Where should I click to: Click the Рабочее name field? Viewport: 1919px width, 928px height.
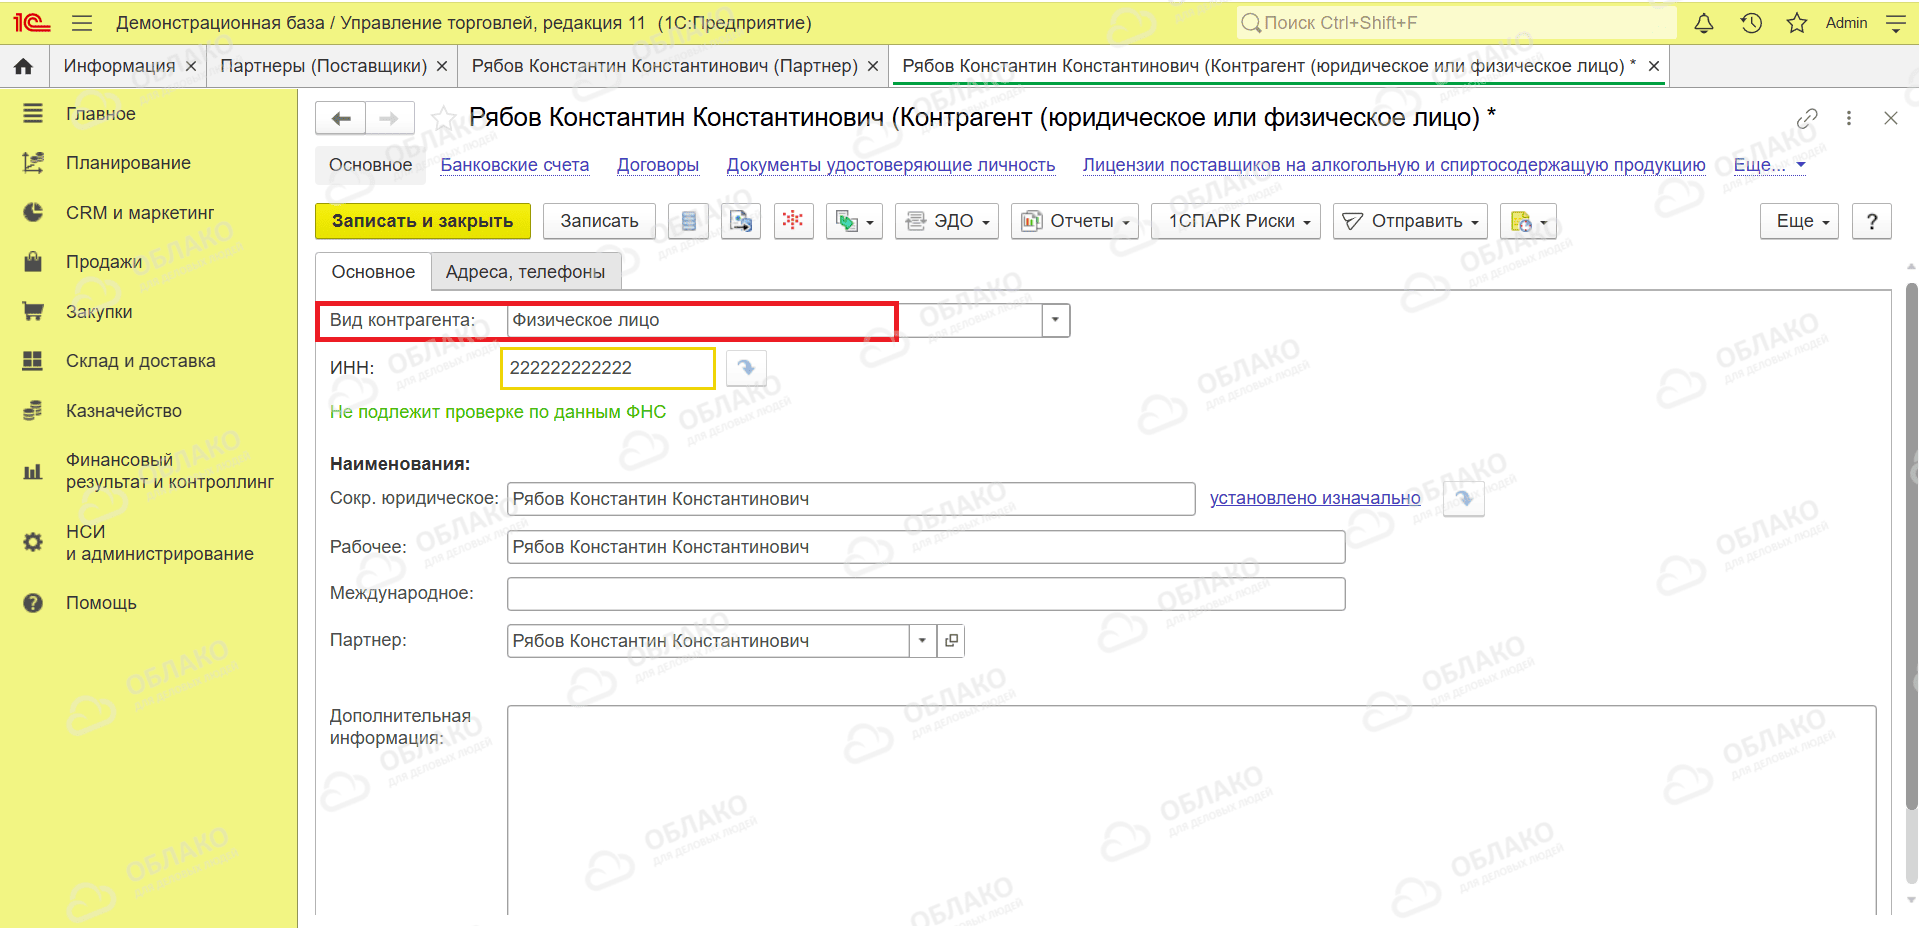[926, 547]
